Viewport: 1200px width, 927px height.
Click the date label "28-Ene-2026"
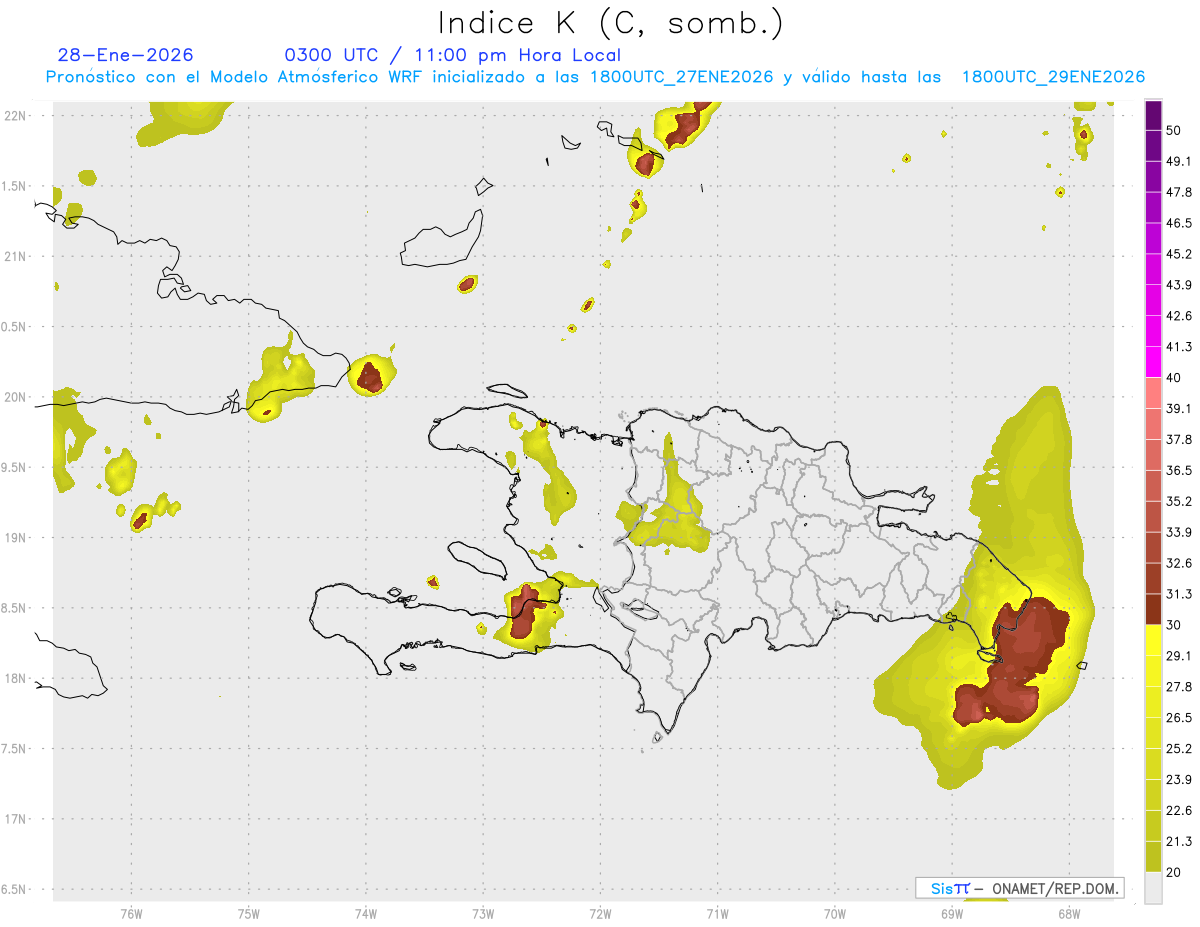[125, 55]
